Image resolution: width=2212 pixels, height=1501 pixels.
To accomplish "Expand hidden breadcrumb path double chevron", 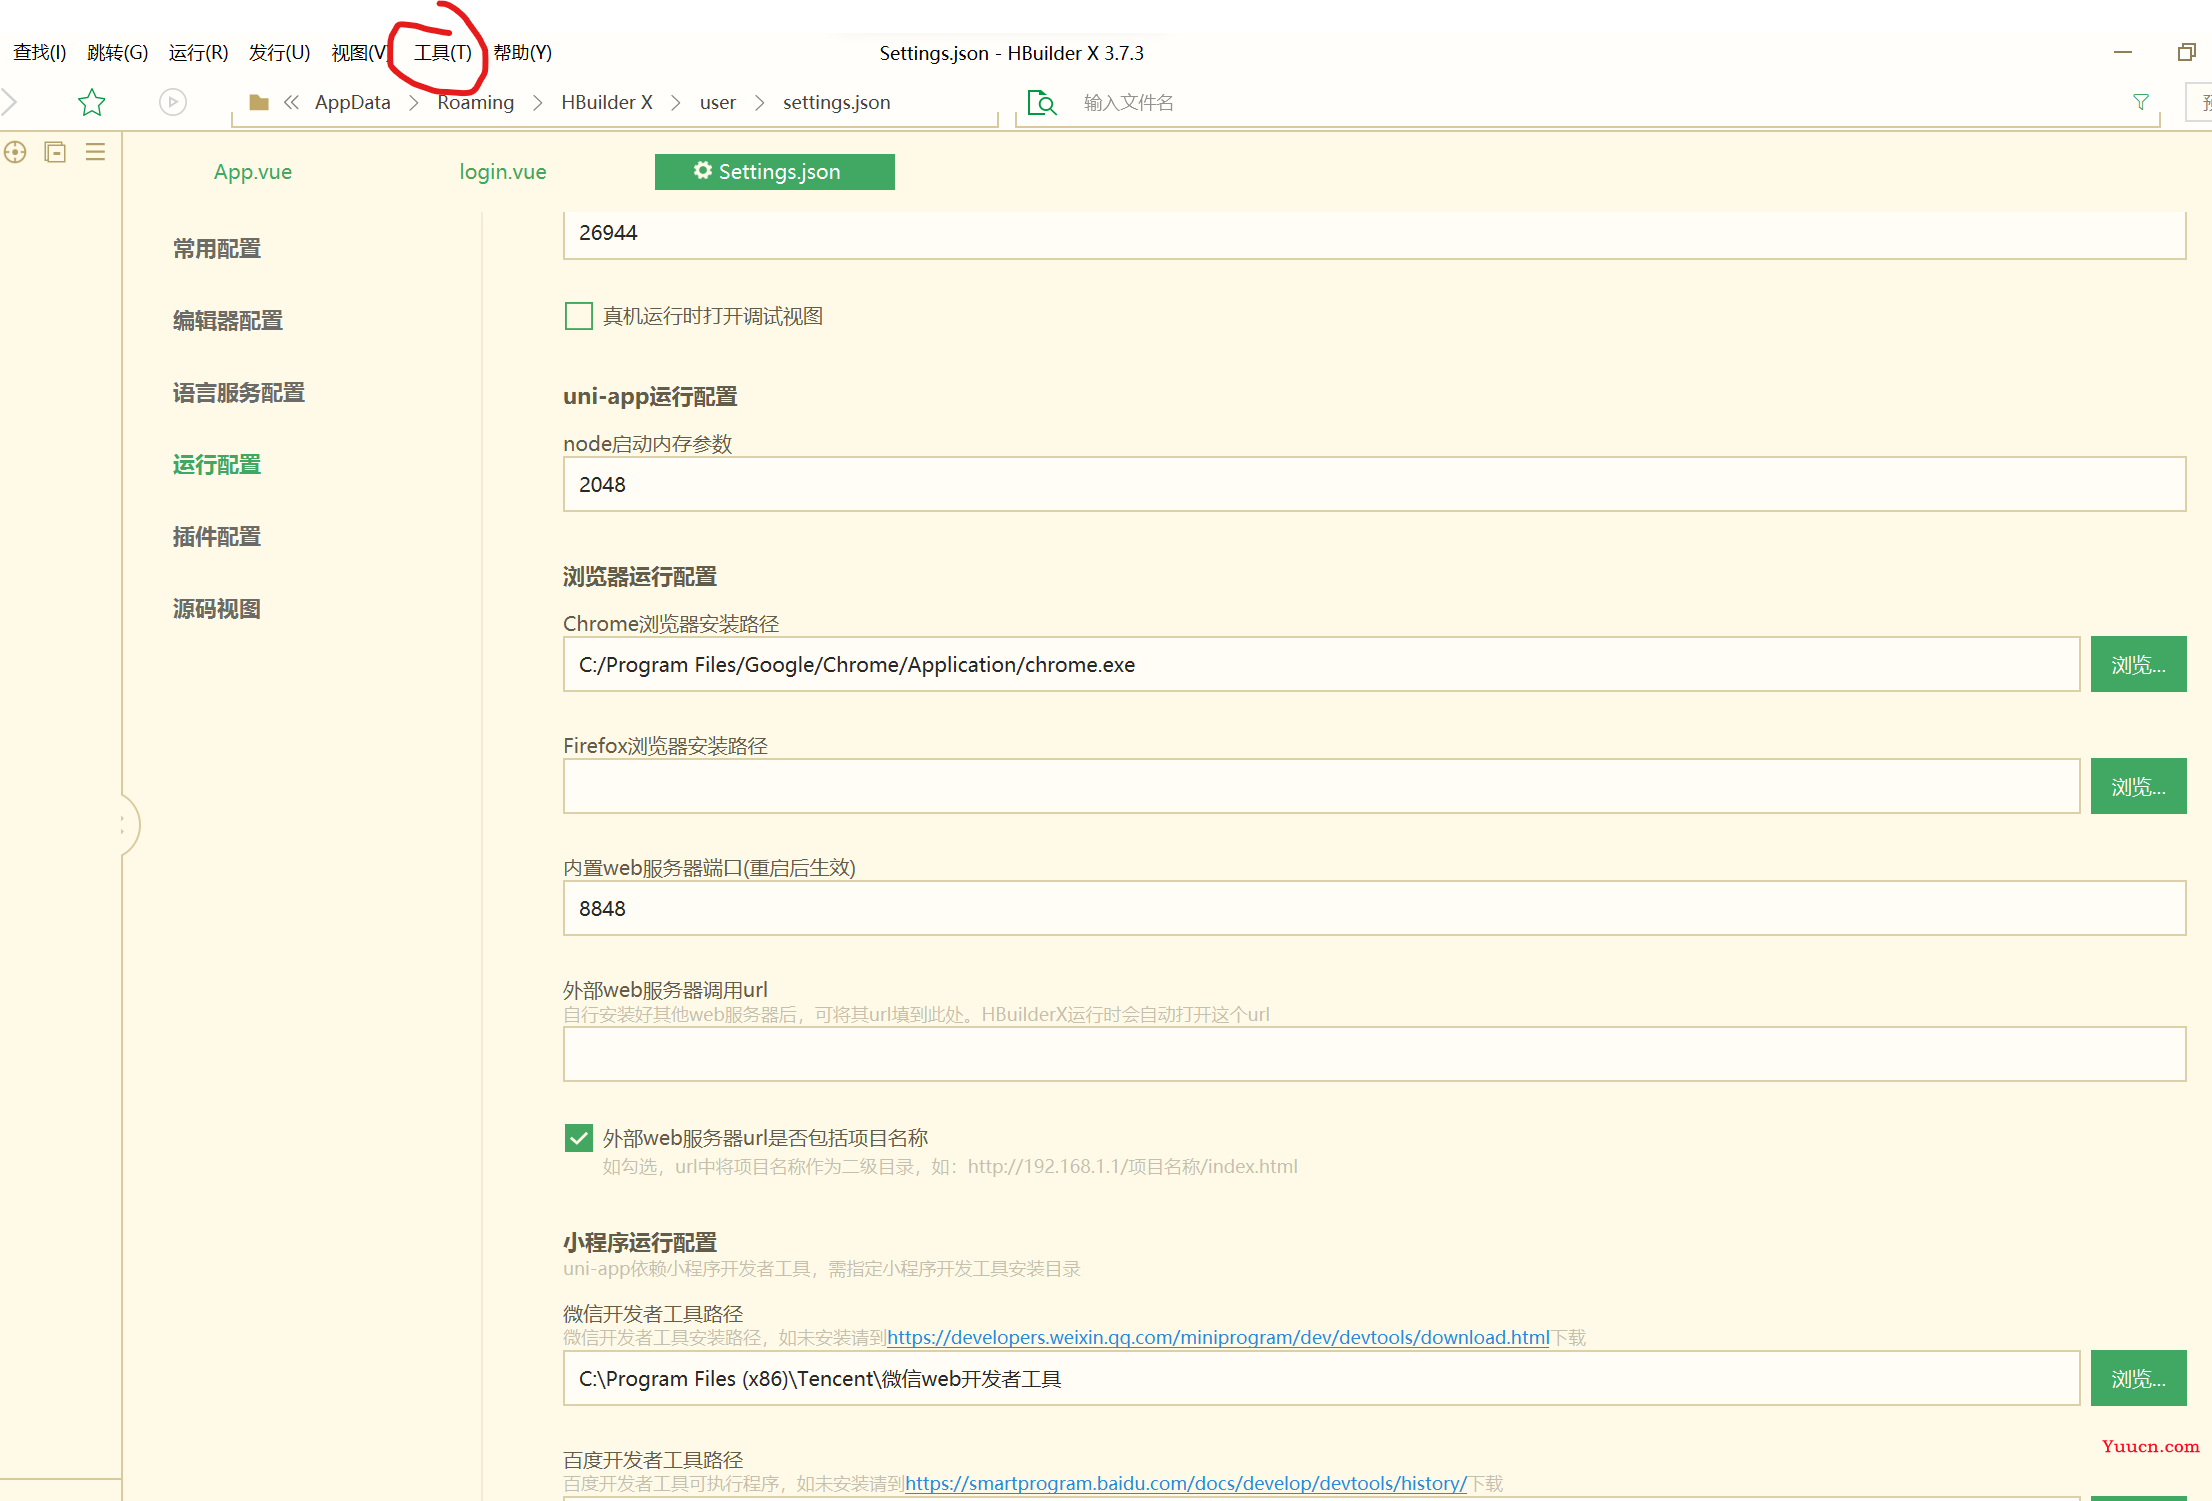I will pyautogui.click(x=291, y=102).
